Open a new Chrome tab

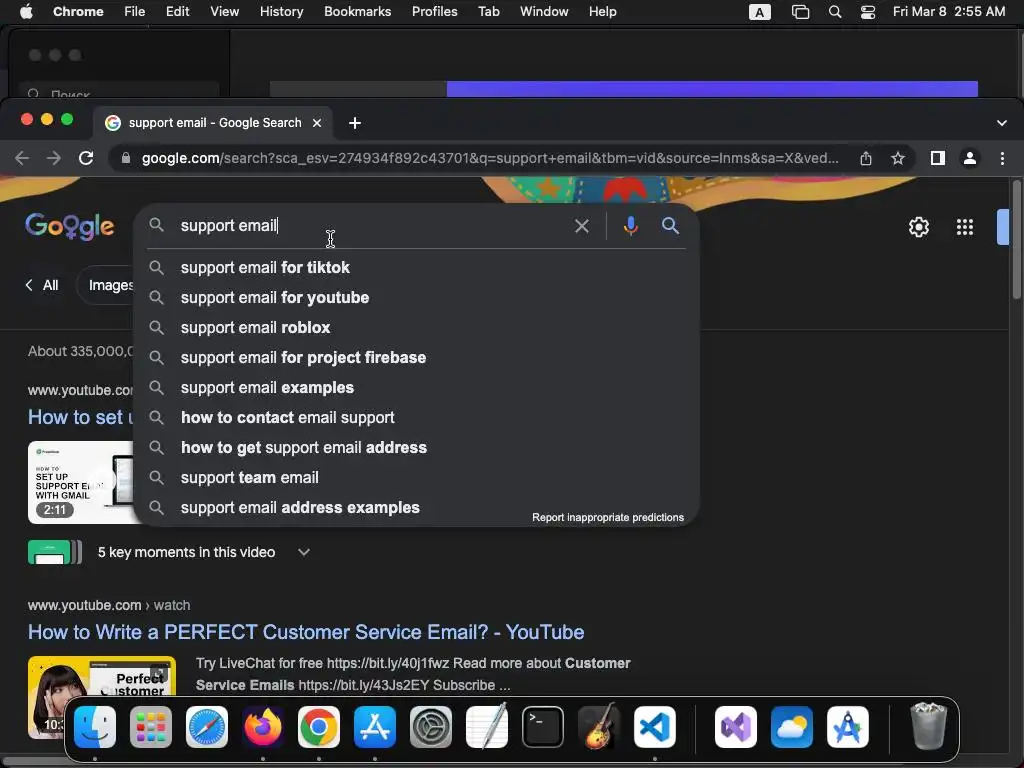pos(355,123)
